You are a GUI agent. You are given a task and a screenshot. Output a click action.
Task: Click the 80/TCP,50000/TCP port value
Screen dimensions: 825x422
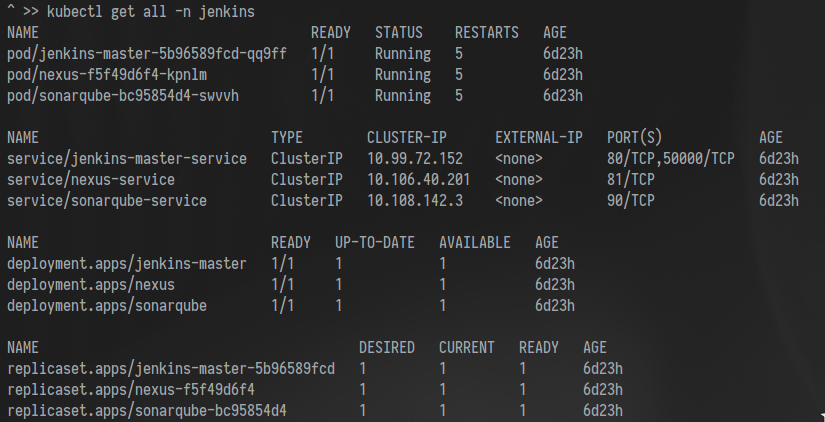(x=670, y=159)
